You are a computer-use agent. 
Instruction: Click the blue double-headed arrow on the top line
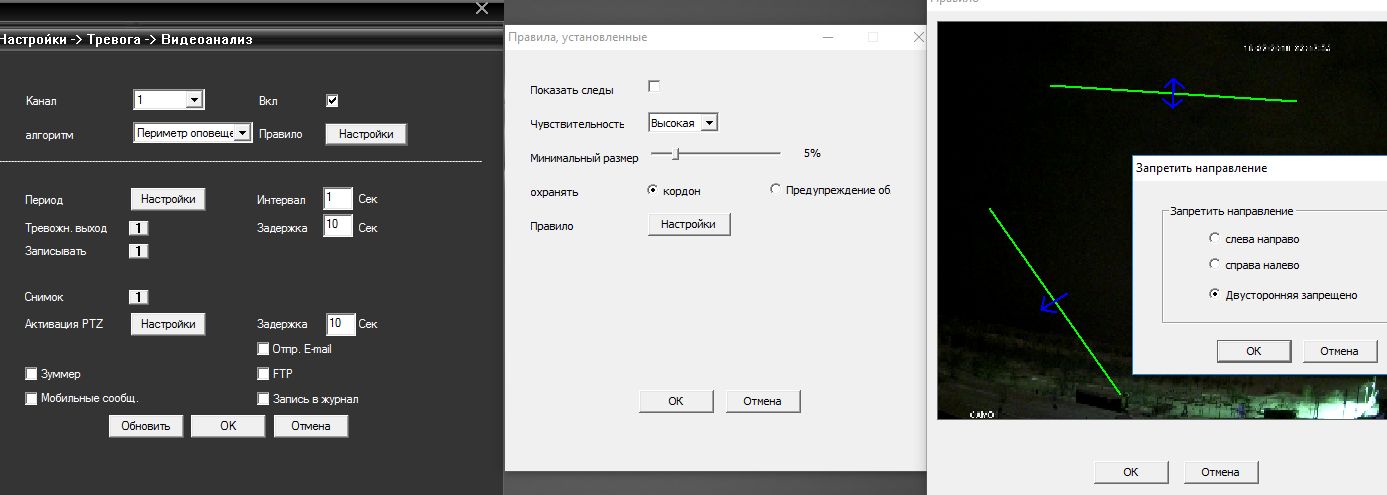pyautogui.click(x=1174, y=93)
